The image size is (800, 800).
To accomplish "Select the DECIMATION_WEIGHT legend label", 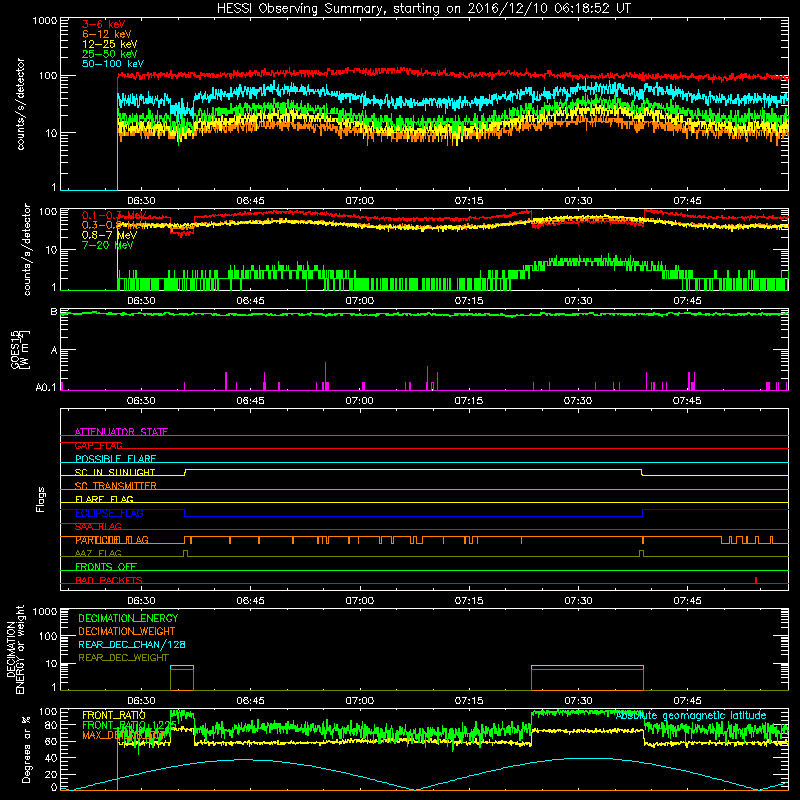I will tap(127, 631).
